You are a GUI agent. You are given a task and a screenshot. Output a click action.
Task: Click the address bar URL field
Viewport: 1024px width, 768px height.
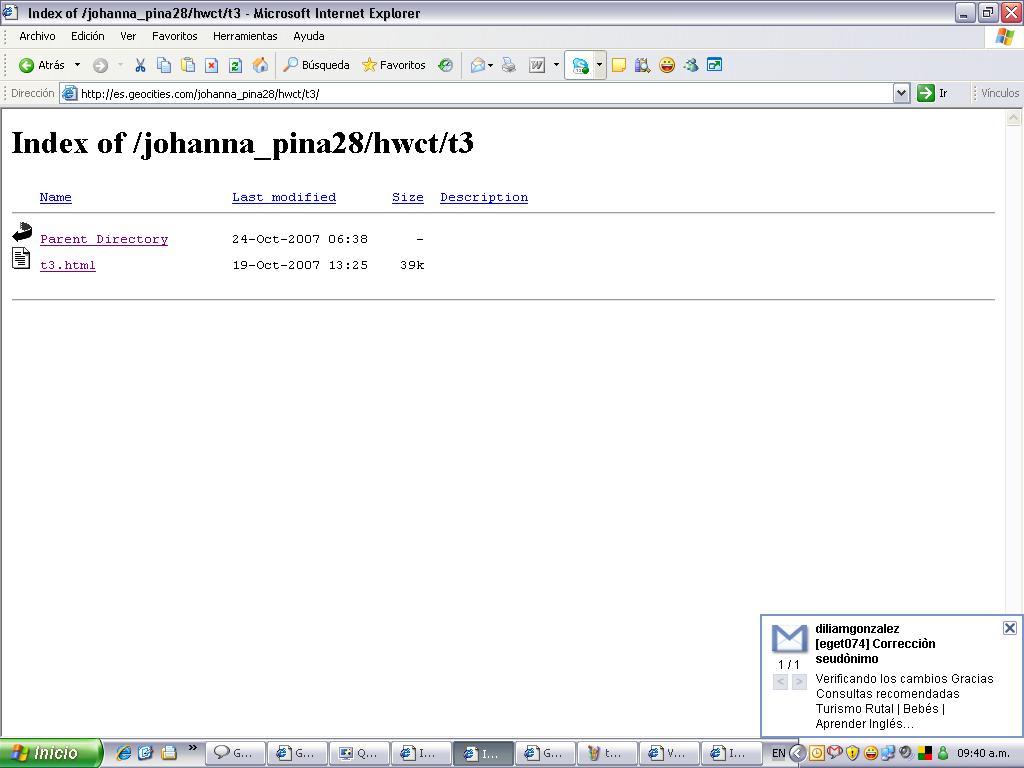(477, 93)
